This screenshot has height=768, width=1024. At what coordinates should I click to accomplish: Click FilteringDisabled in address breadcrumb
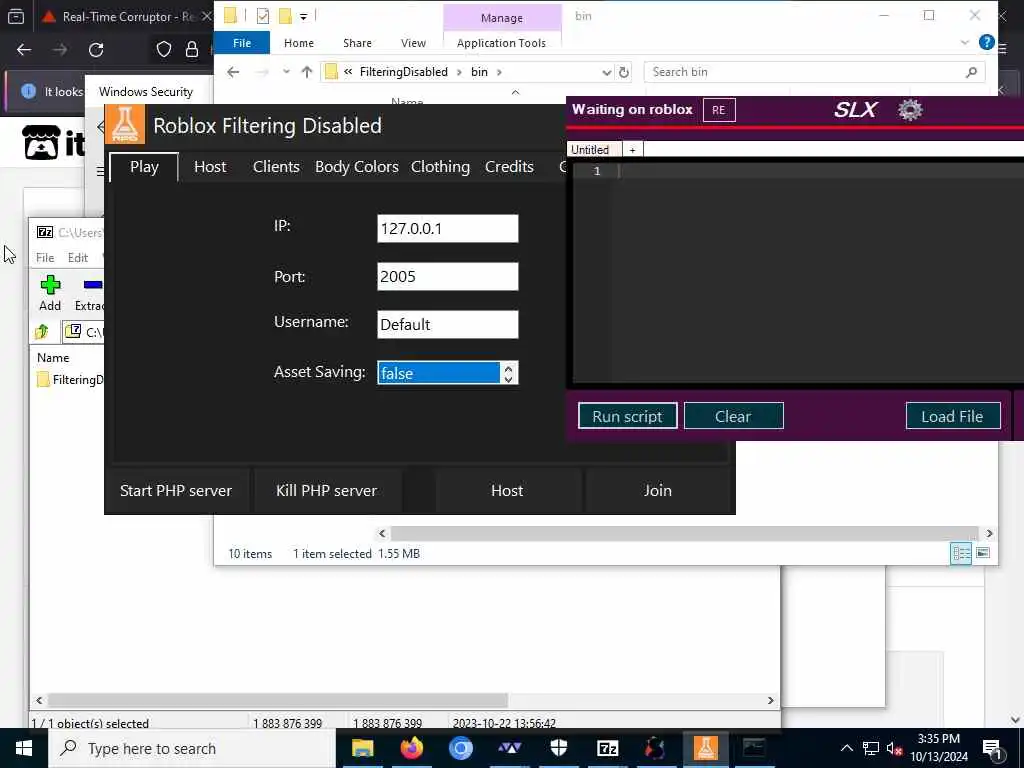click(404, 72)
